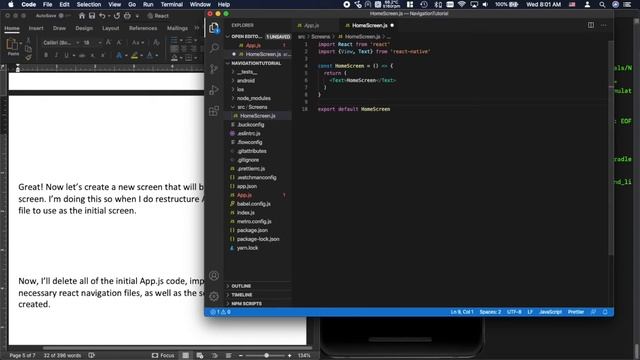Open Design tab in Word ribbon
640x360 pixels.
pos(84,28)
